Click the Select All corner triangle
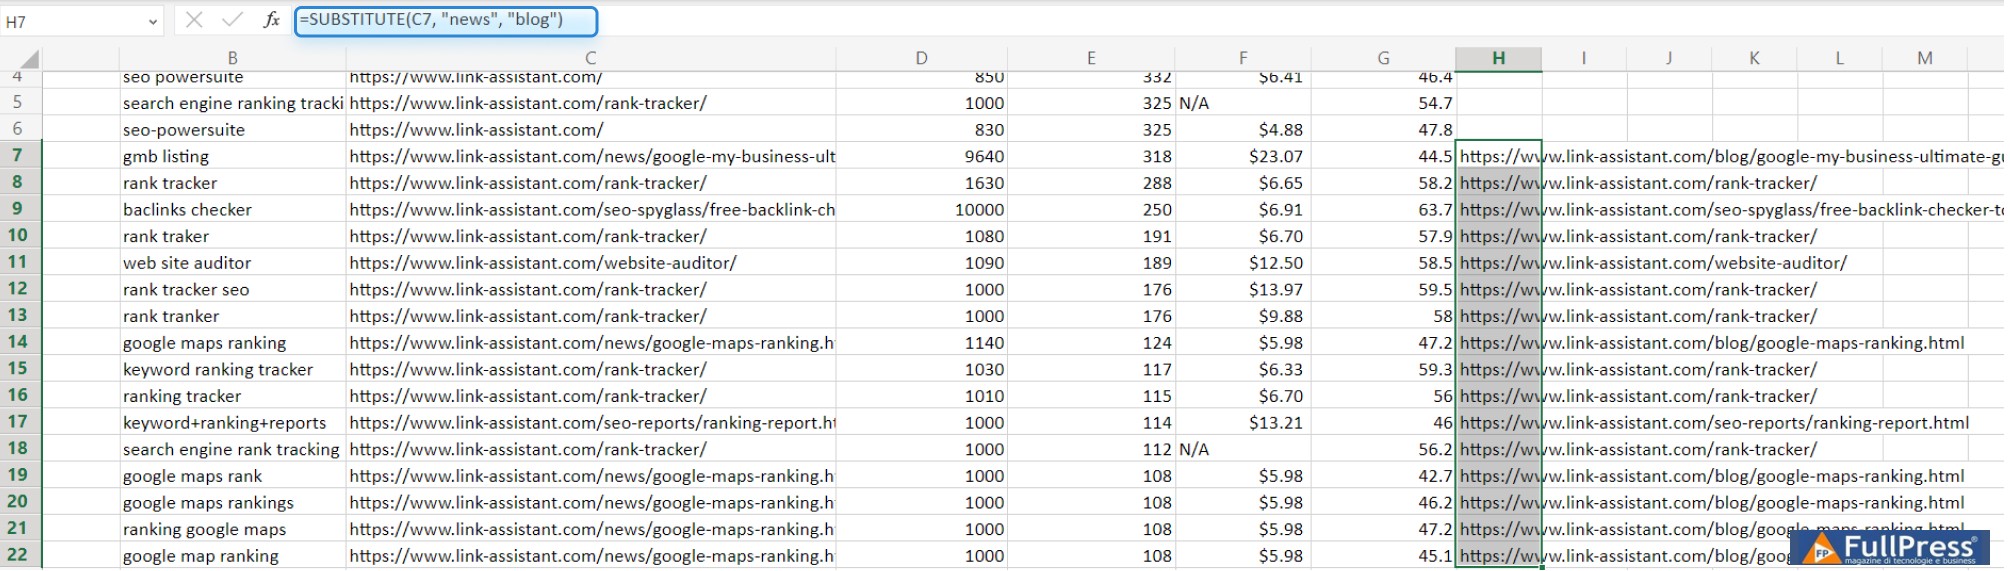2010x571 pixels. (x=28, y=59)
